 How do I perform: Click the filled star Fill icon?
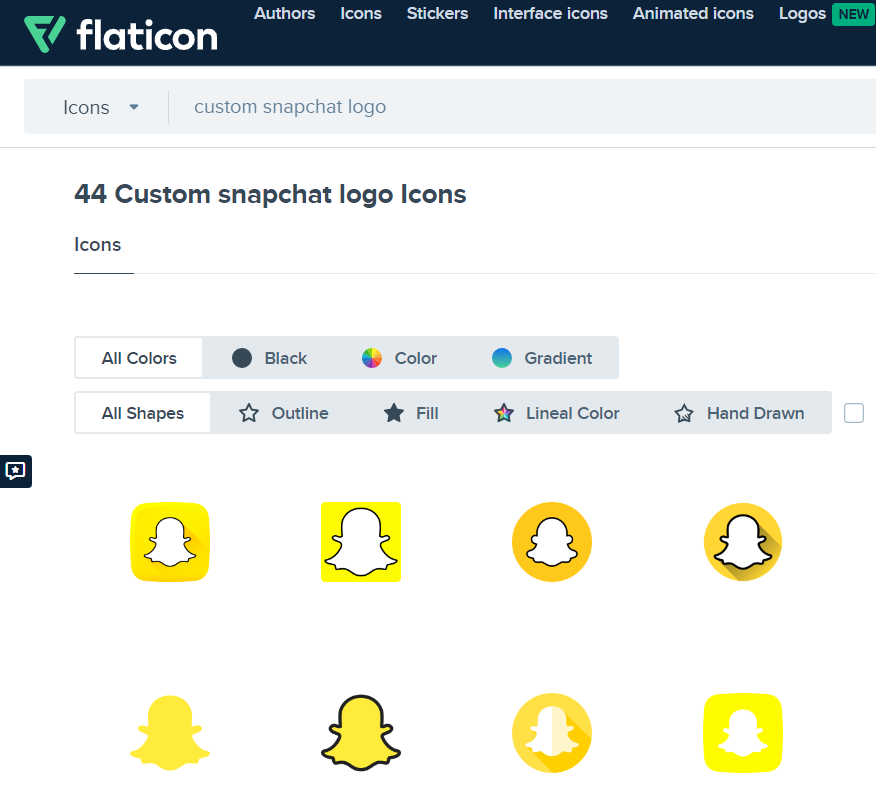pyautogui.click(x=394, y=413)
